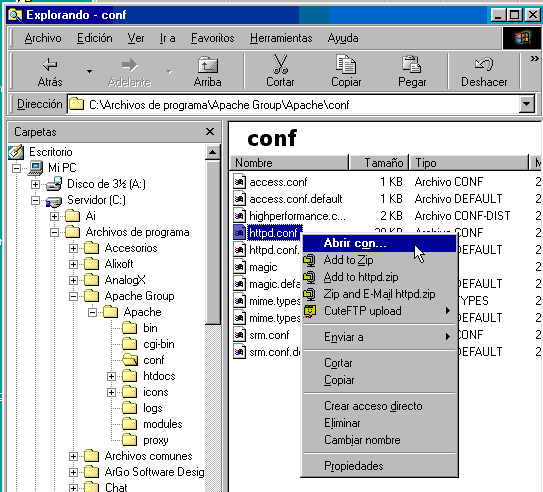The image size is (543, 492).
Task: Expand the Ai folder node
Action: (x=54, y=216)
